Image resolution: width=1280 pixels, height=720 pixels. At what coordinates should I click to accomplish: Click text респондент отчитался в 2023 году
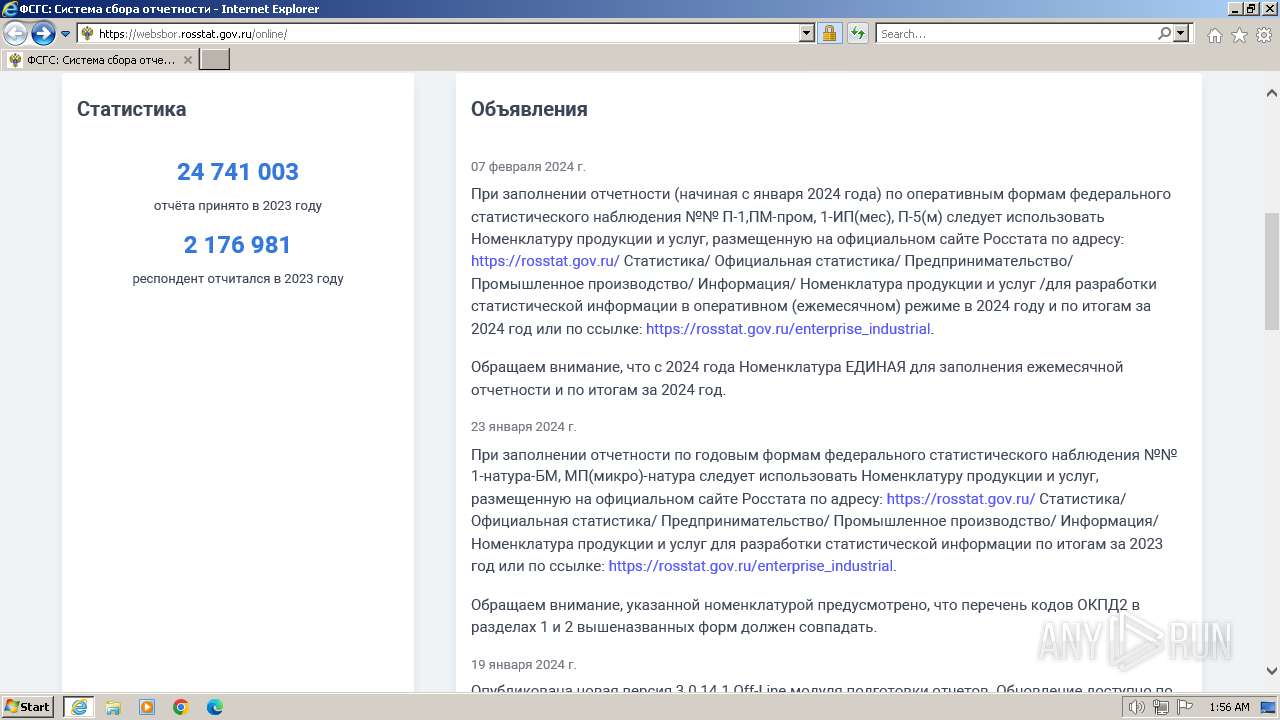[238, 279]
